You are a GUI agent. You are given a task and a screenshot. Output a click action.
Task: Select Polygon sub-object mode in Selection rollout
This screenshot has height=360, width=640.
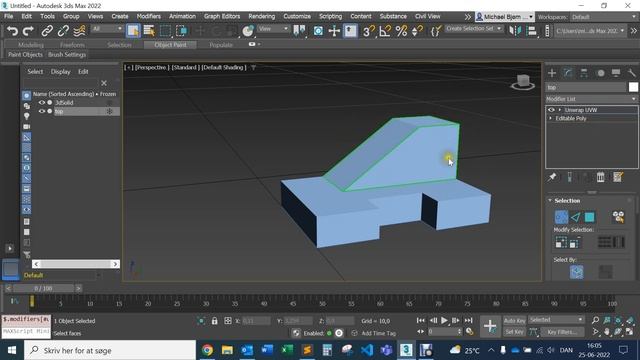click(589, 217)
